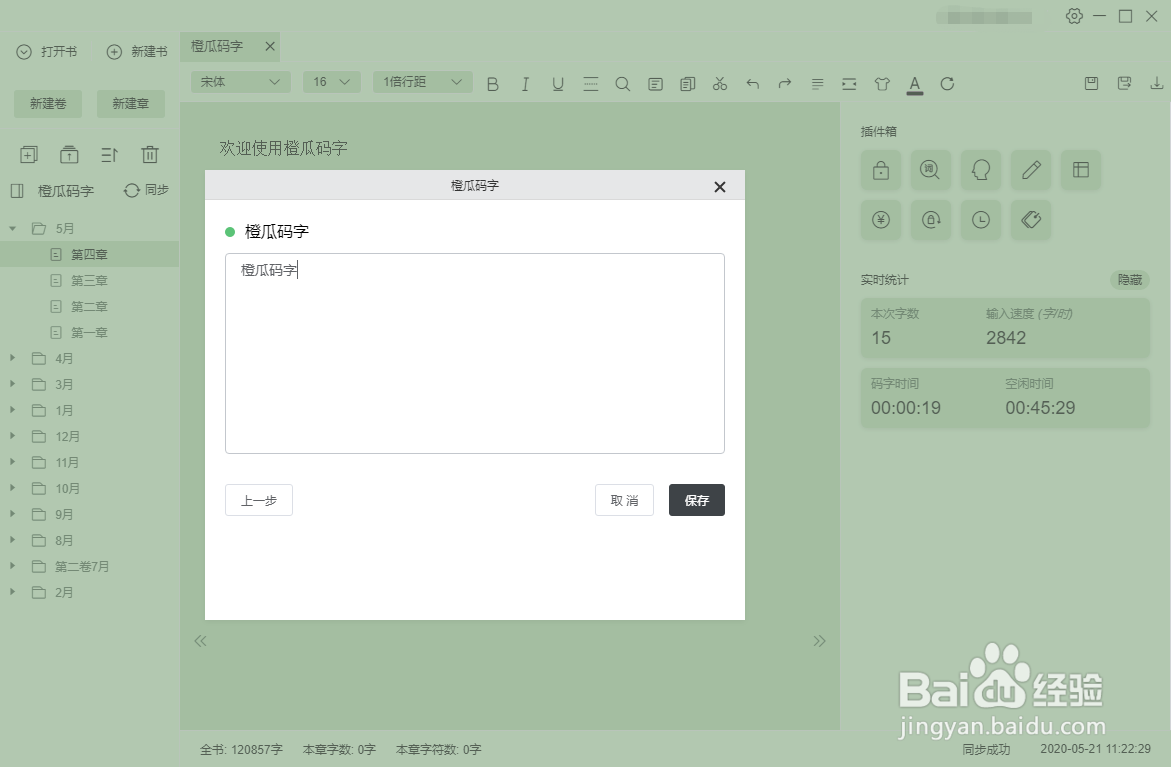Undo the last edit
This screenshot has height=767, width=1171.
(x=753, y=84)
